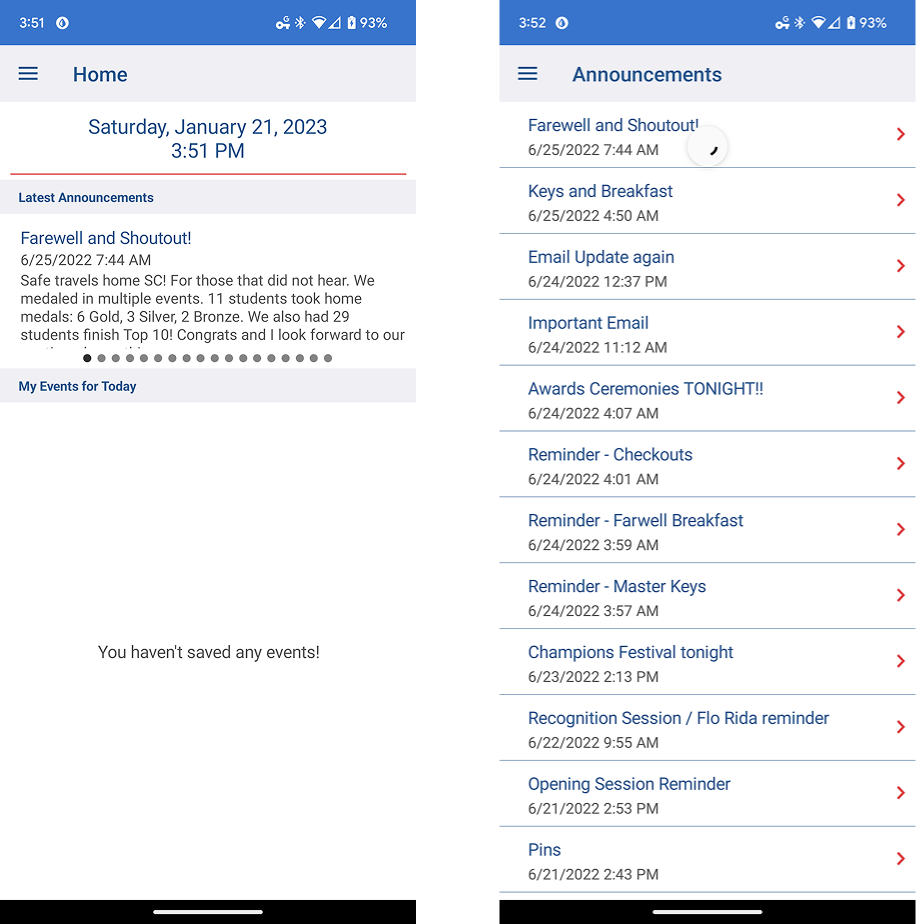Open chevron for Important Email row

(x=900, y=332)
